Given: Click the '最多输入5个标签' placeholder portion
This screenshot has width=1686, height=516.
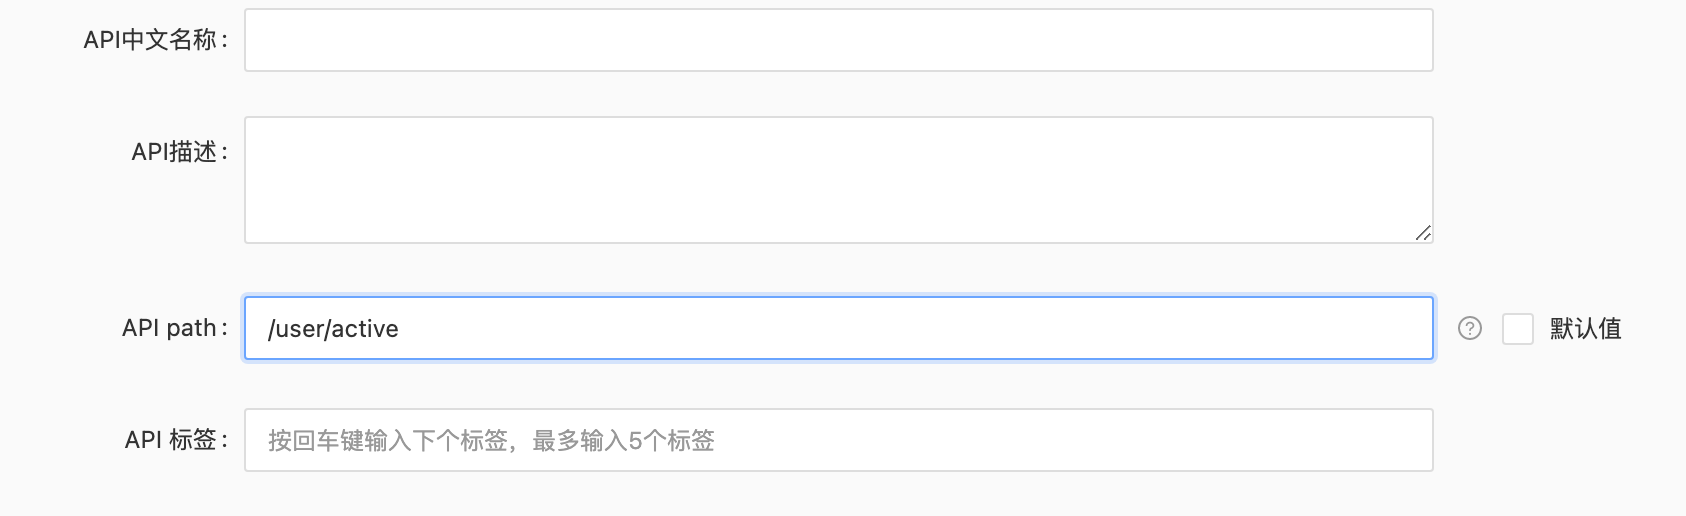Looking at the screenshot, I should click(623, 441).
